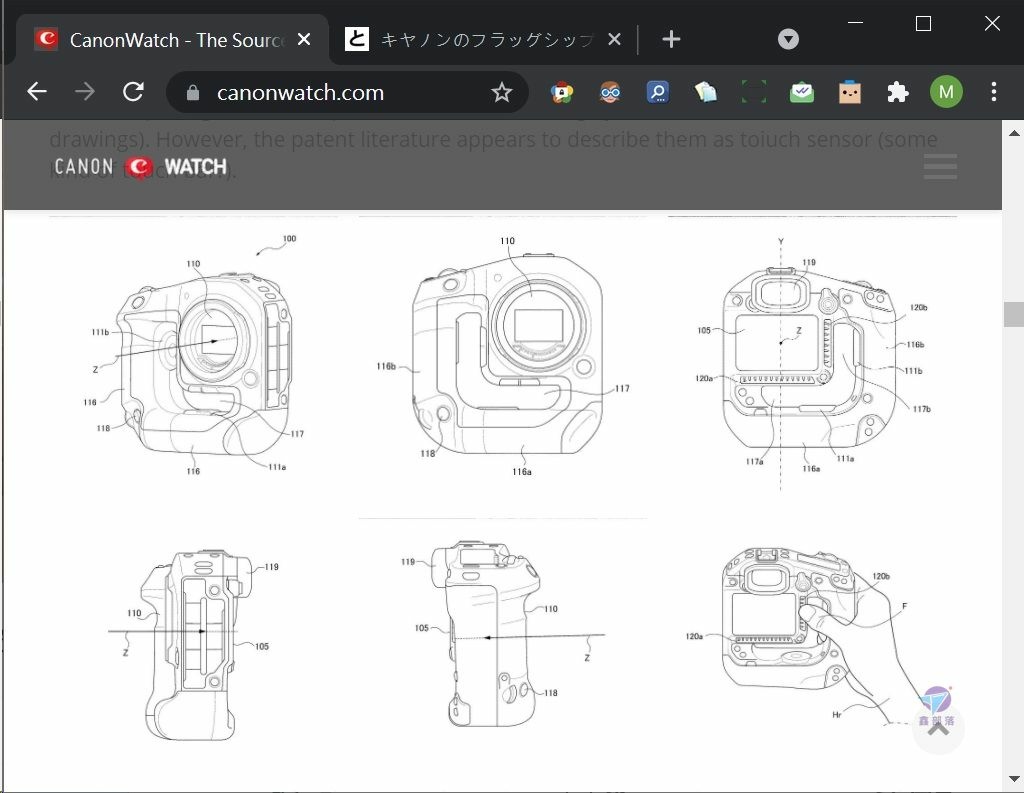Open the front perspective camera drawing labeled 100
Viewport: 1024px width, 793px height.
pos(195,355)
